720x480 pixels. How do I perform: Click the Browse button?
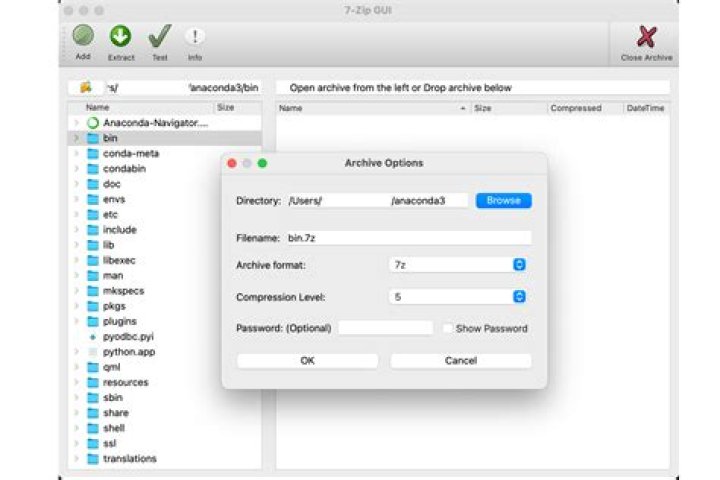coord(504,200)
